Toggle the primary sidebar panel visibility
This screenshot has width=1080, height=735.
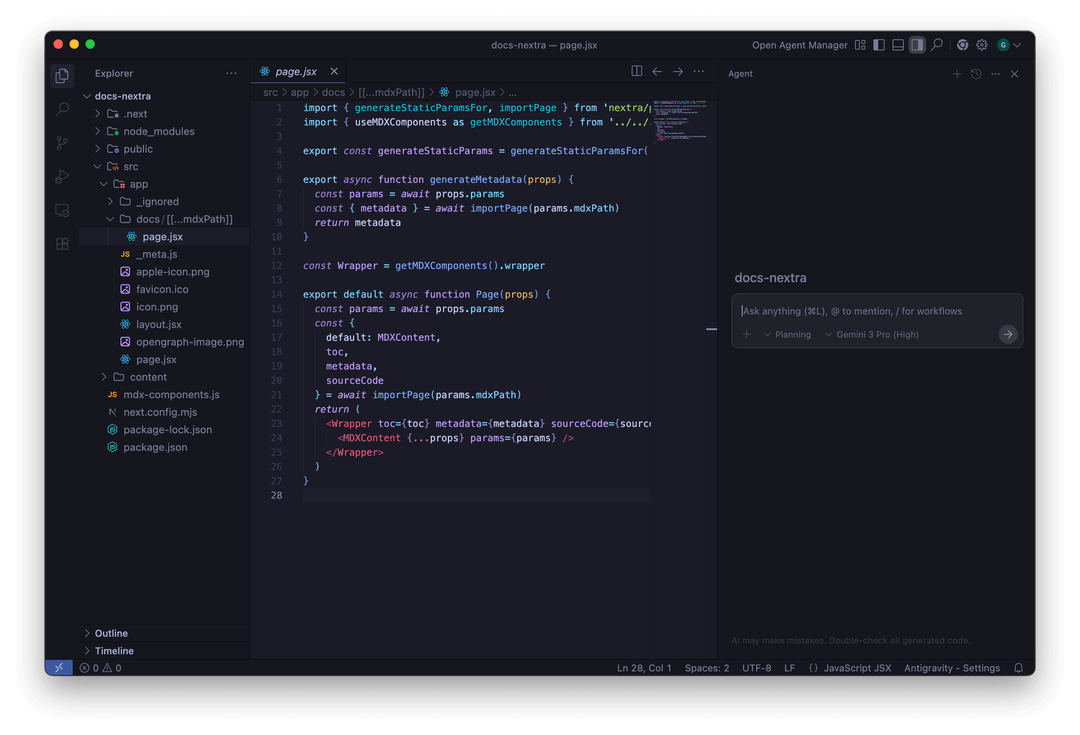point(878,44)
